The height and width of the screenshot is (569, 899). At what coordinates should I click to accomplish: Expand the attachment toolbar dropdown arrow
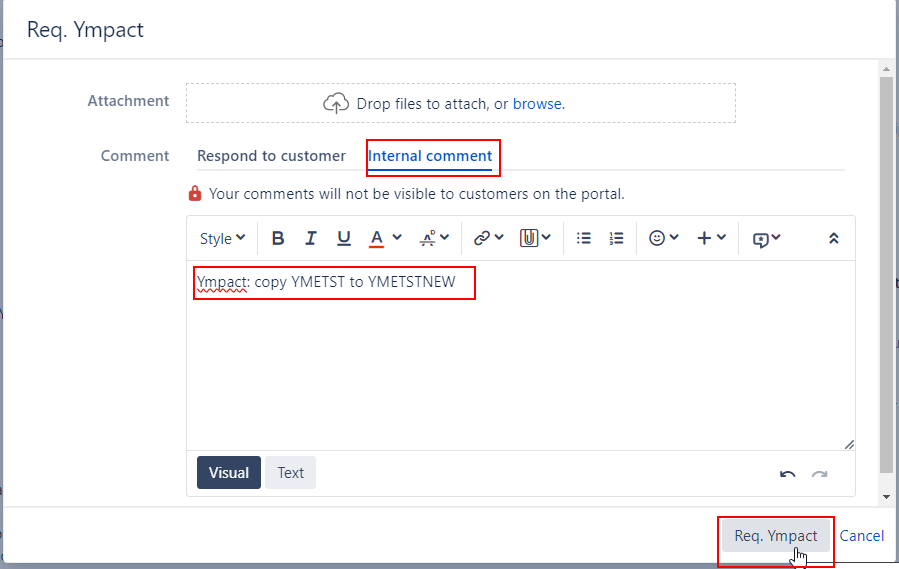(546, 237)
